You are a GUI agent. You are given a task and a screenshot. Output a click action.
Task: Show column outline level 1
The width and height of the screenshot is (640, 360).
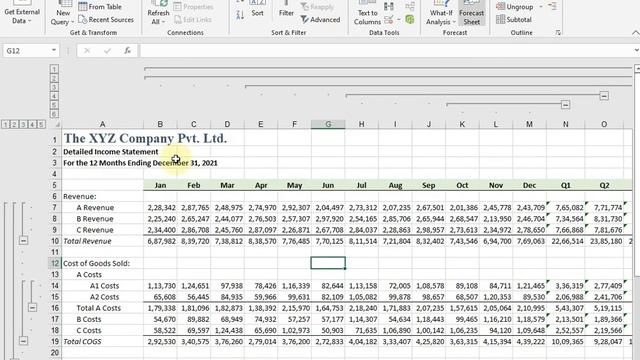[x=54, y=69]
